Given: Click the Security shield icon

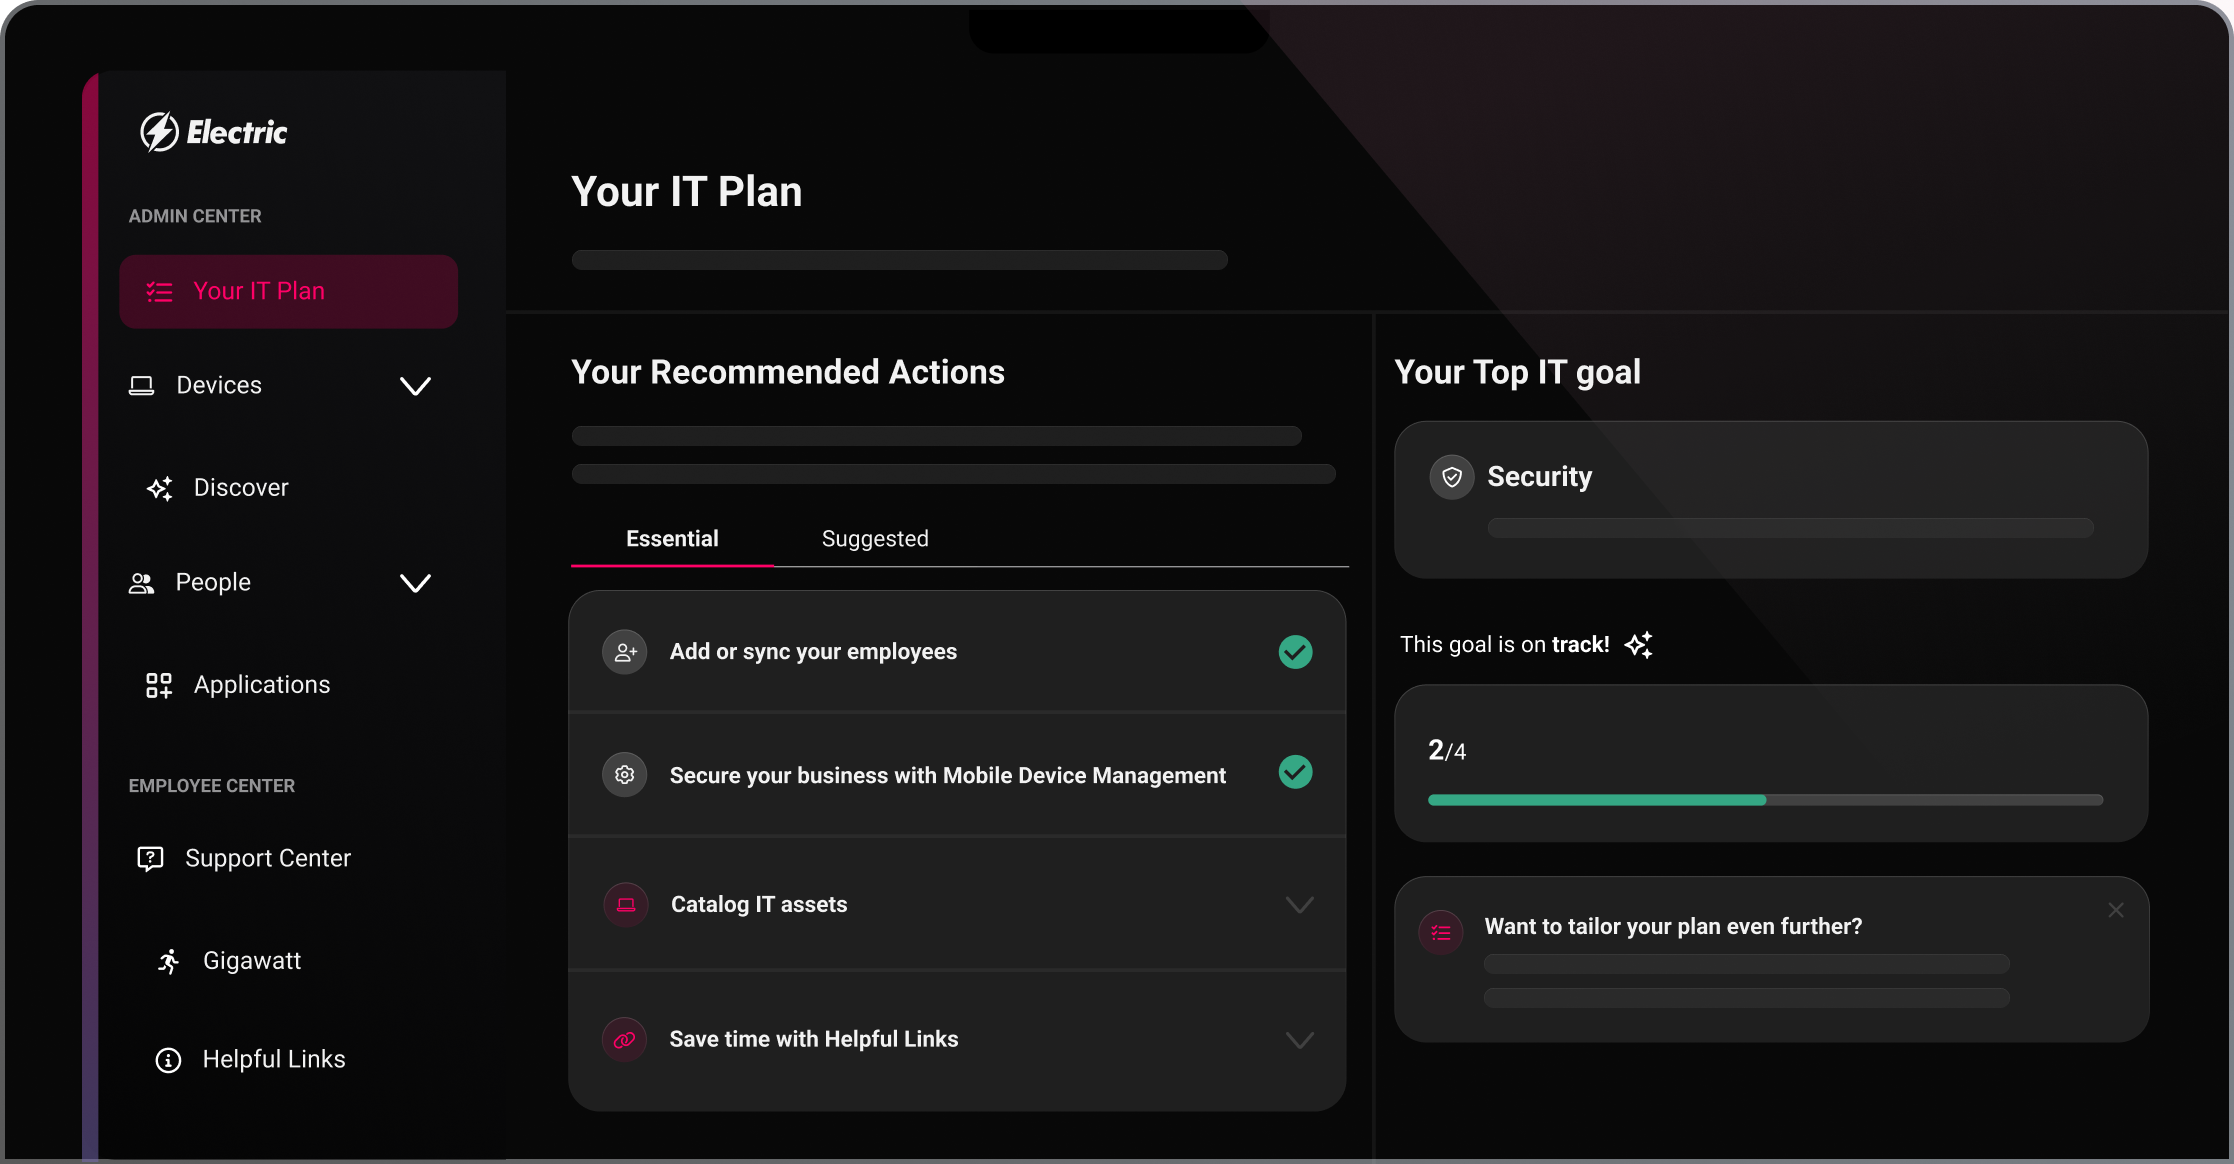Looking at the screenshot, I should [x=1451, y=477].
